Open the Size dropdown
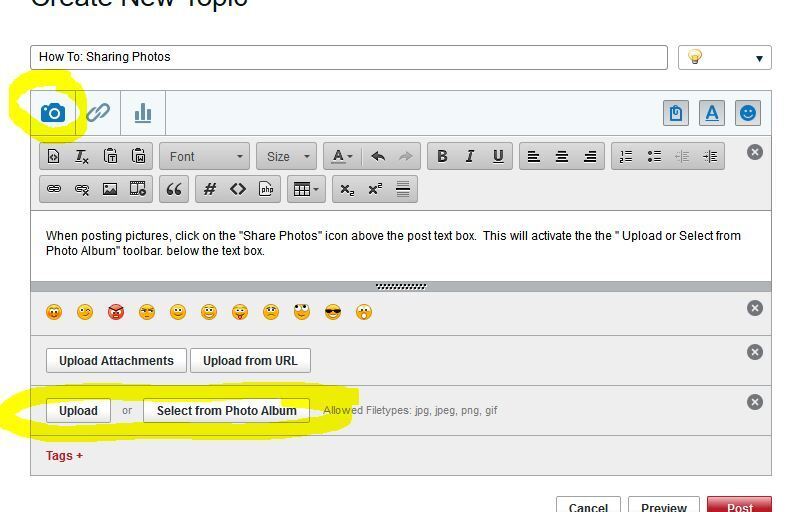Image resolution: width=796 pixels, height=512 pixels. pos(286,156)
